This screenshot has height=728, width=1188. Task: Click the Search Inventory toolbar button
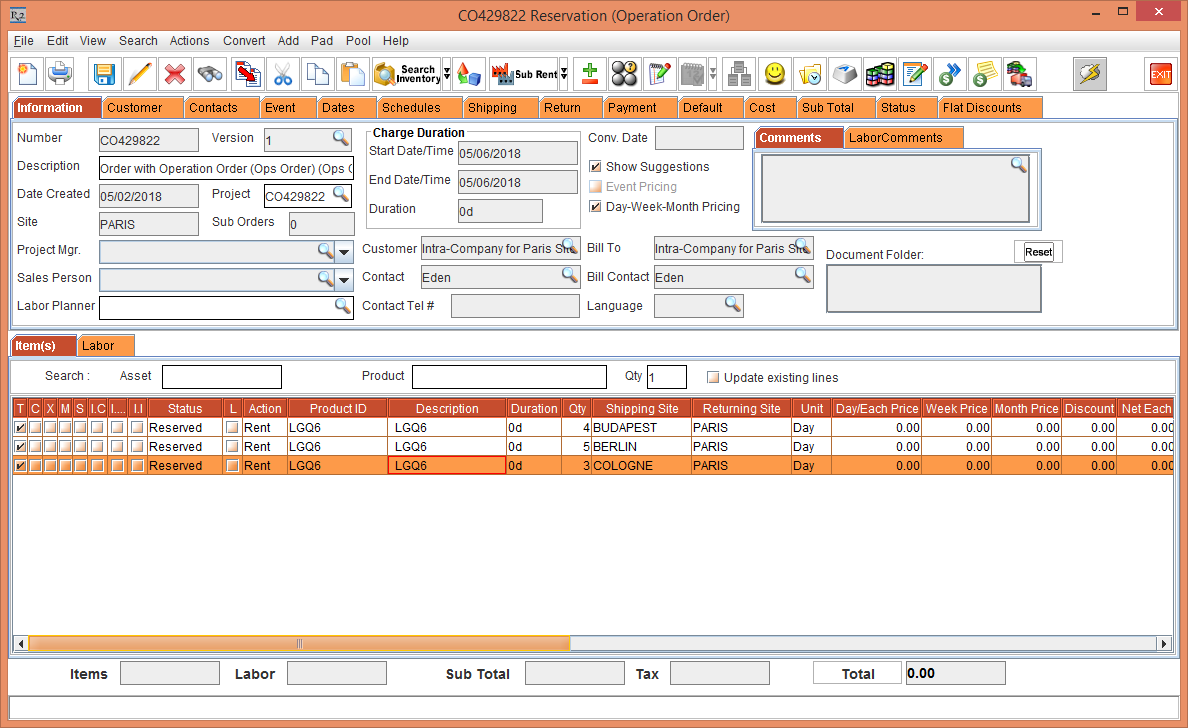406,74
